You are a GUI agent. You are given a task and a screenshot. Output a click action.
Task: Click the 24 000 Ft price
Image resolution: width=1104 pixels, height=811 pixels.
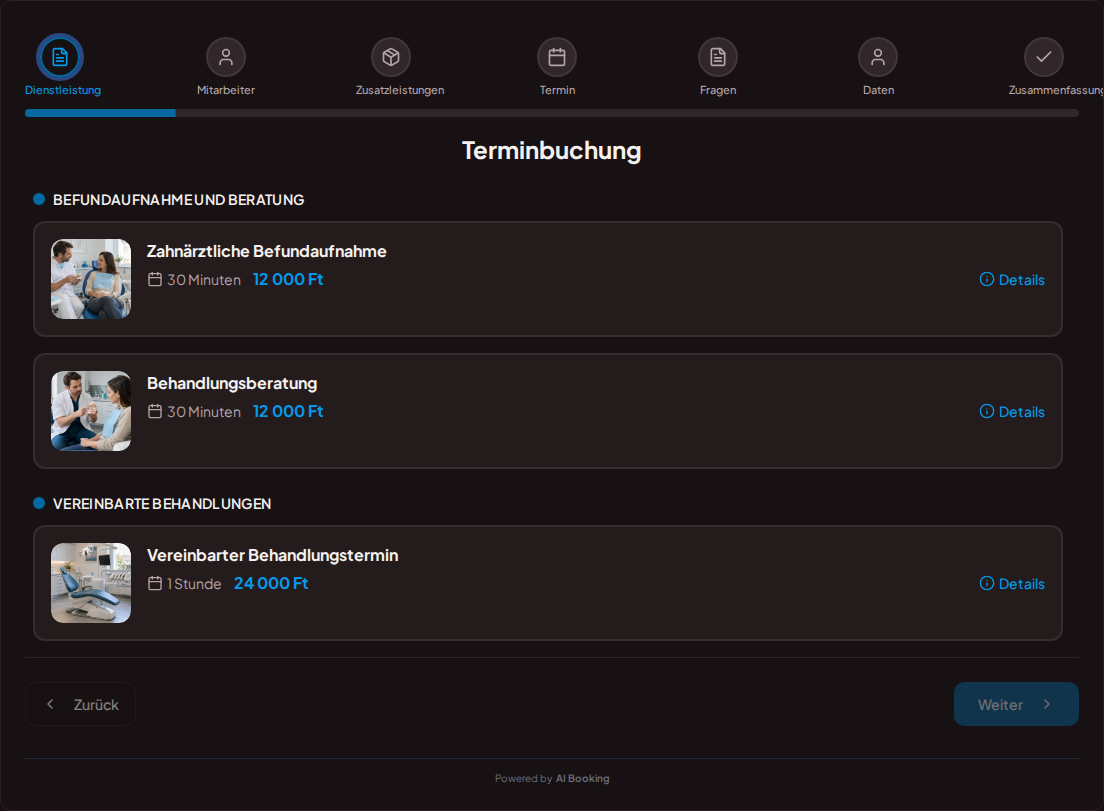[271, 584]
